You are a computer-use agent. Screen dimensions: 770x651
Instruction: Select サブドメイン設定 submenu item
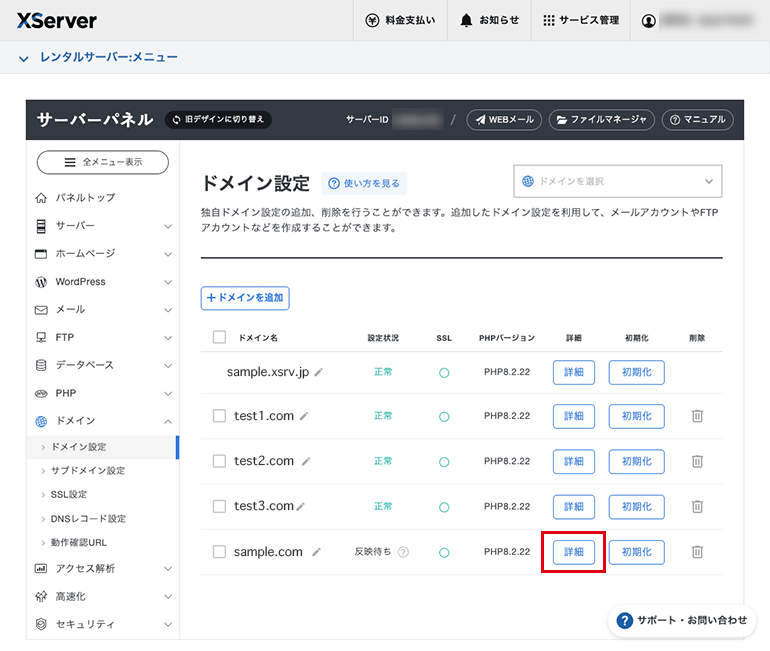87,471
